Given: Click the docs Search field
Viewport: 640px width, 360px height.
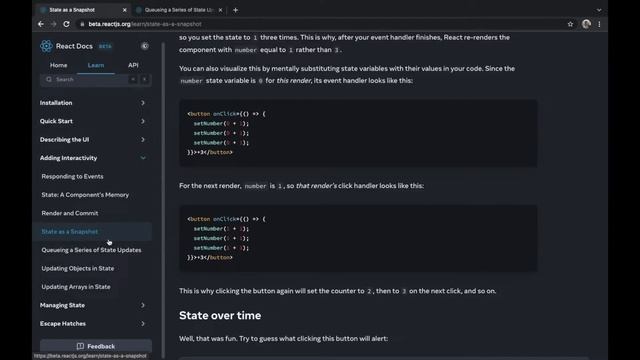Looking at the screenshot, I should coord(96,79).
